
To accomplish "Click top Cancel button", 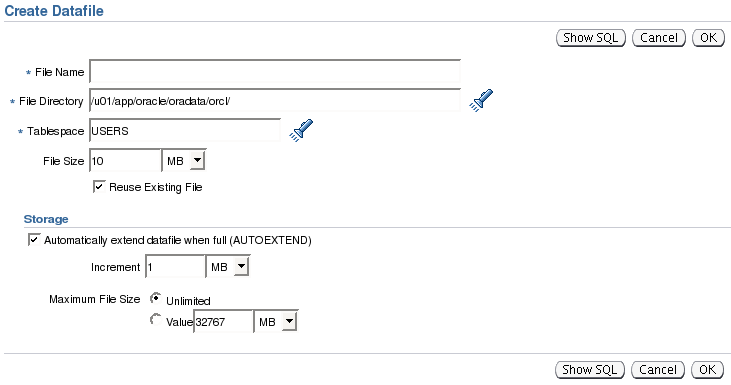I will pyautogui.click(x=659, y=38).
